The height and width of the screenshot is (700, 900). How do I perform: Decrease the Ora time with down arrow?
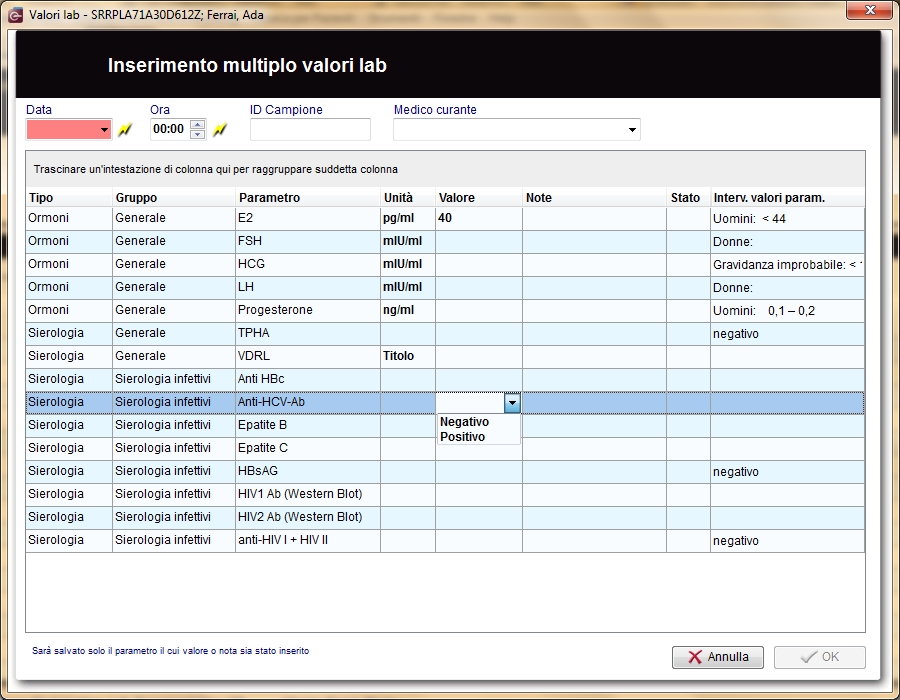coord(197,135)
